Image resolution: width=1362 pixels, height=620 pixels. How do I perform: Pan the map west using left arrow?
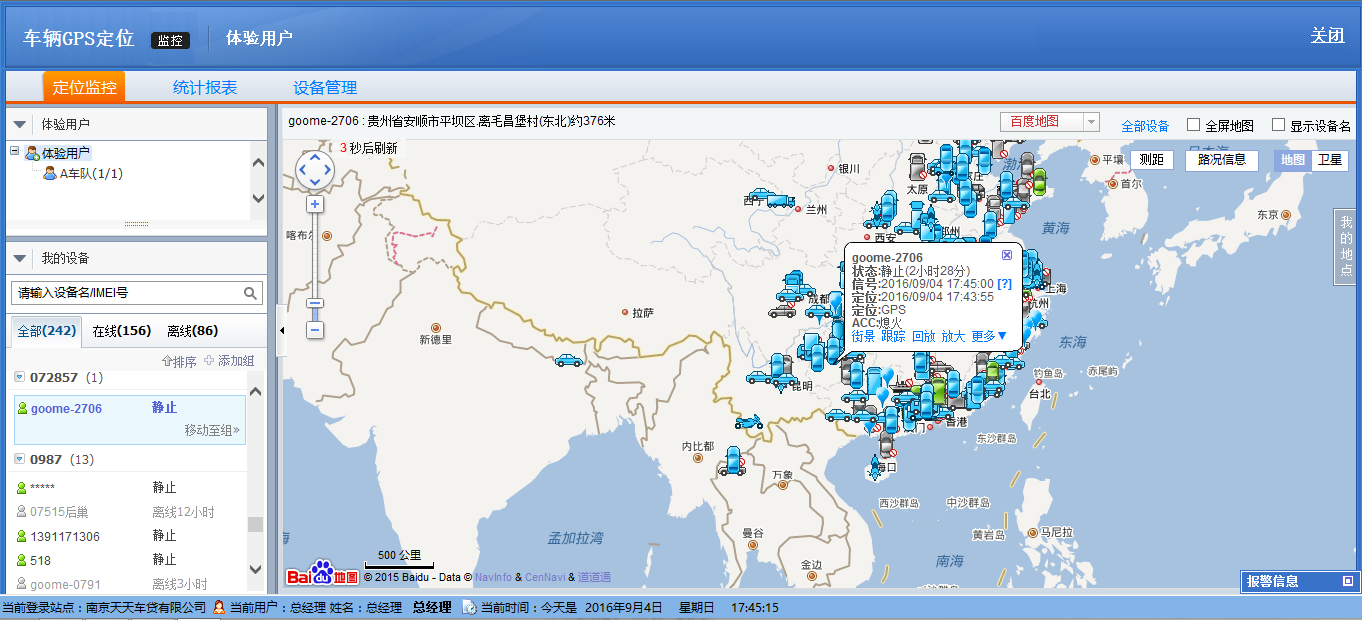302,170
